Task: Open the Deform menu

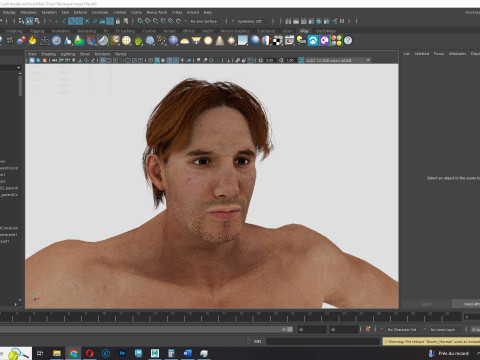Action: [80, 12]
